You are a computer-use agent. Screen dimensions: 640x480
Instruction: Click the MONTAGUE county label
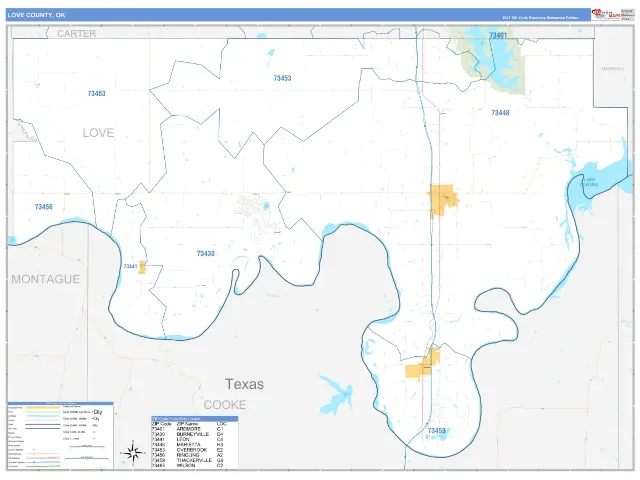coord(46,279)
